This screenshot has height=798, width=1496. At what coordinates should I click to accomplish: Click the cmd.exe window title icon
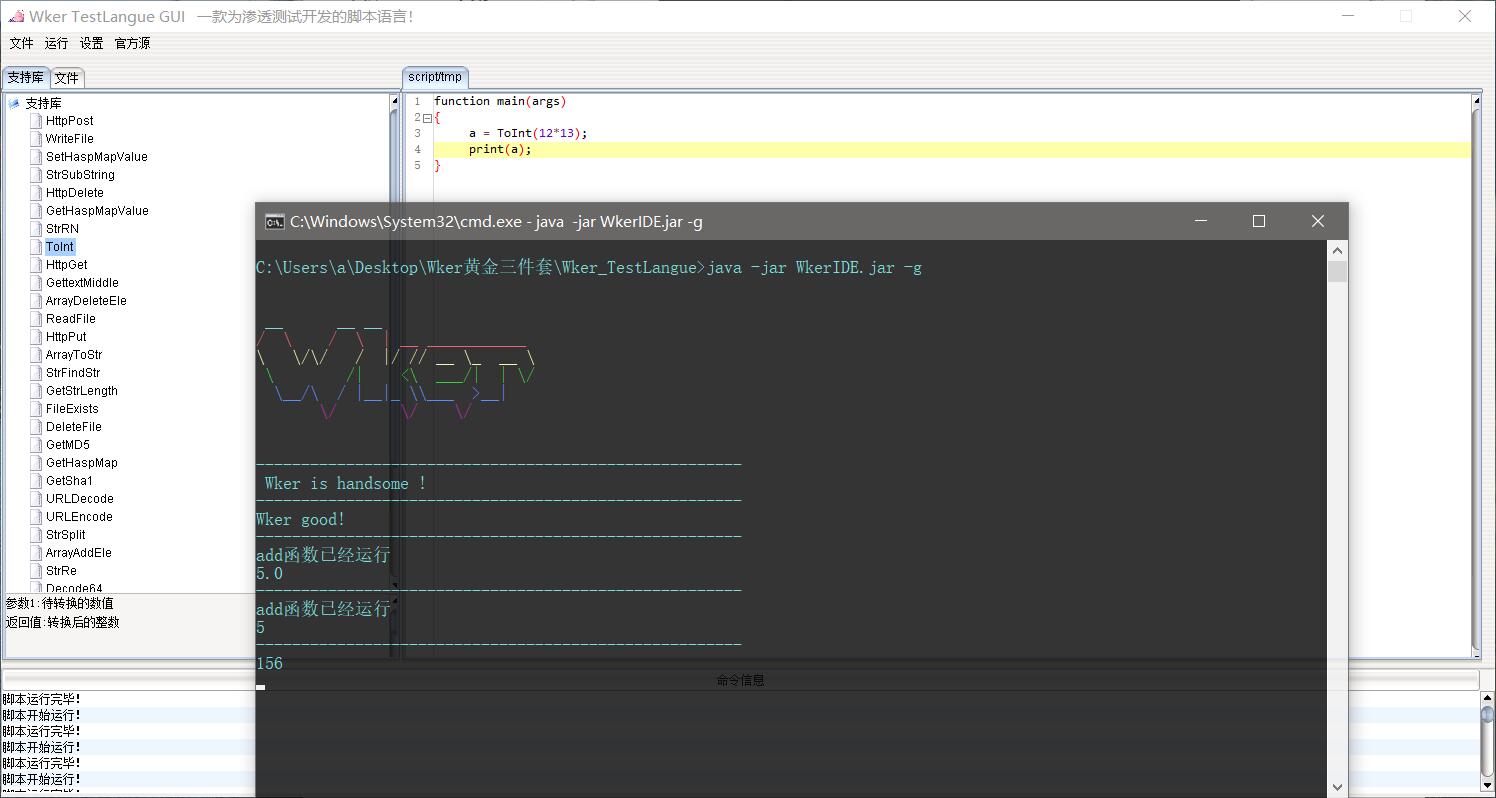tap(274, 222)
